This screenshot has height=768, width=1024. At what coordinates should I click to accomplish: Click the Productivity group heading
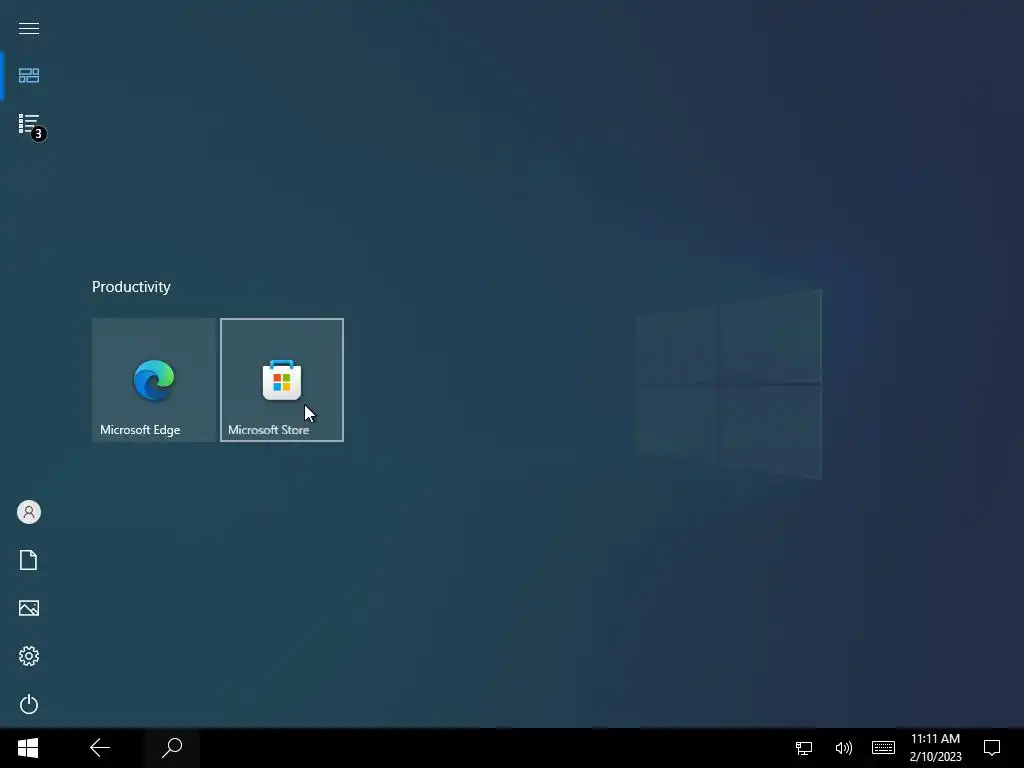[131, 287]
